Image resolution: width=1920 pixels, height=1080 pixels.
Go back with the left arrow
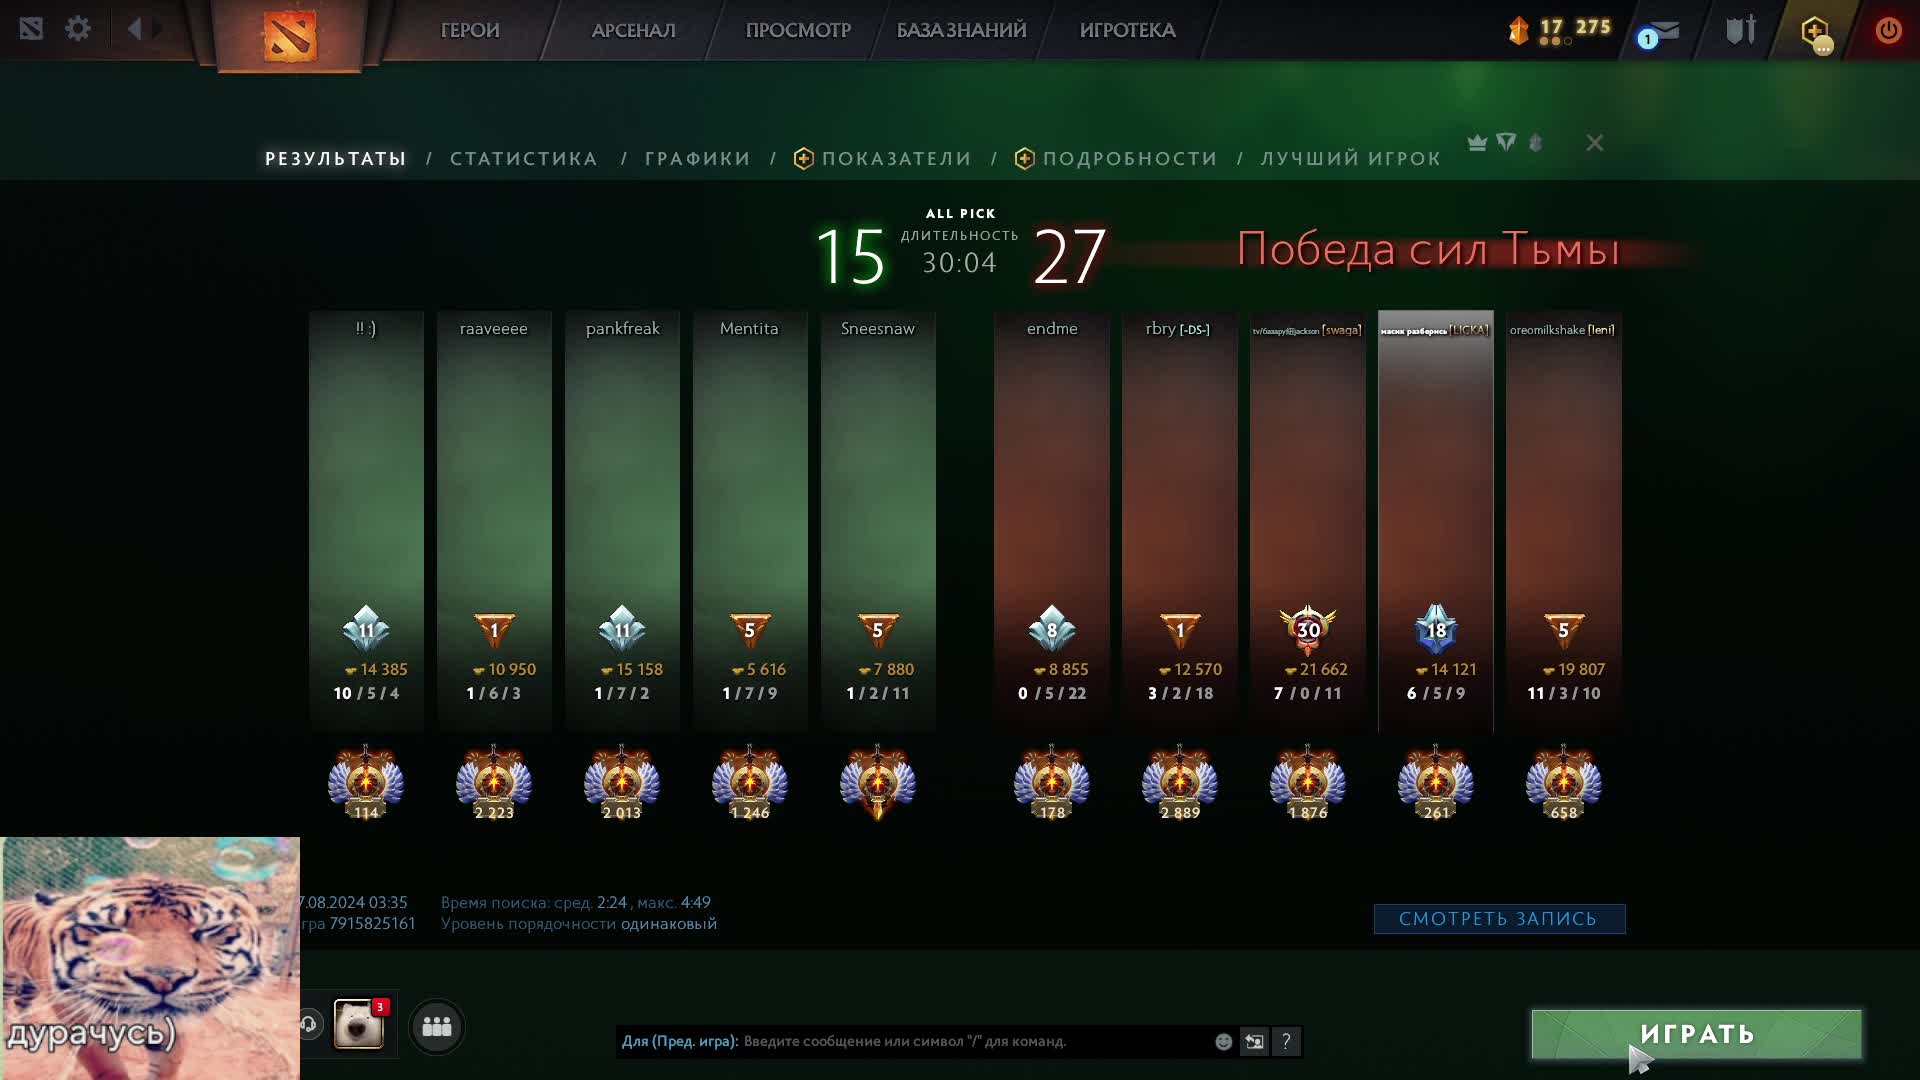click(x=135, y=29)
